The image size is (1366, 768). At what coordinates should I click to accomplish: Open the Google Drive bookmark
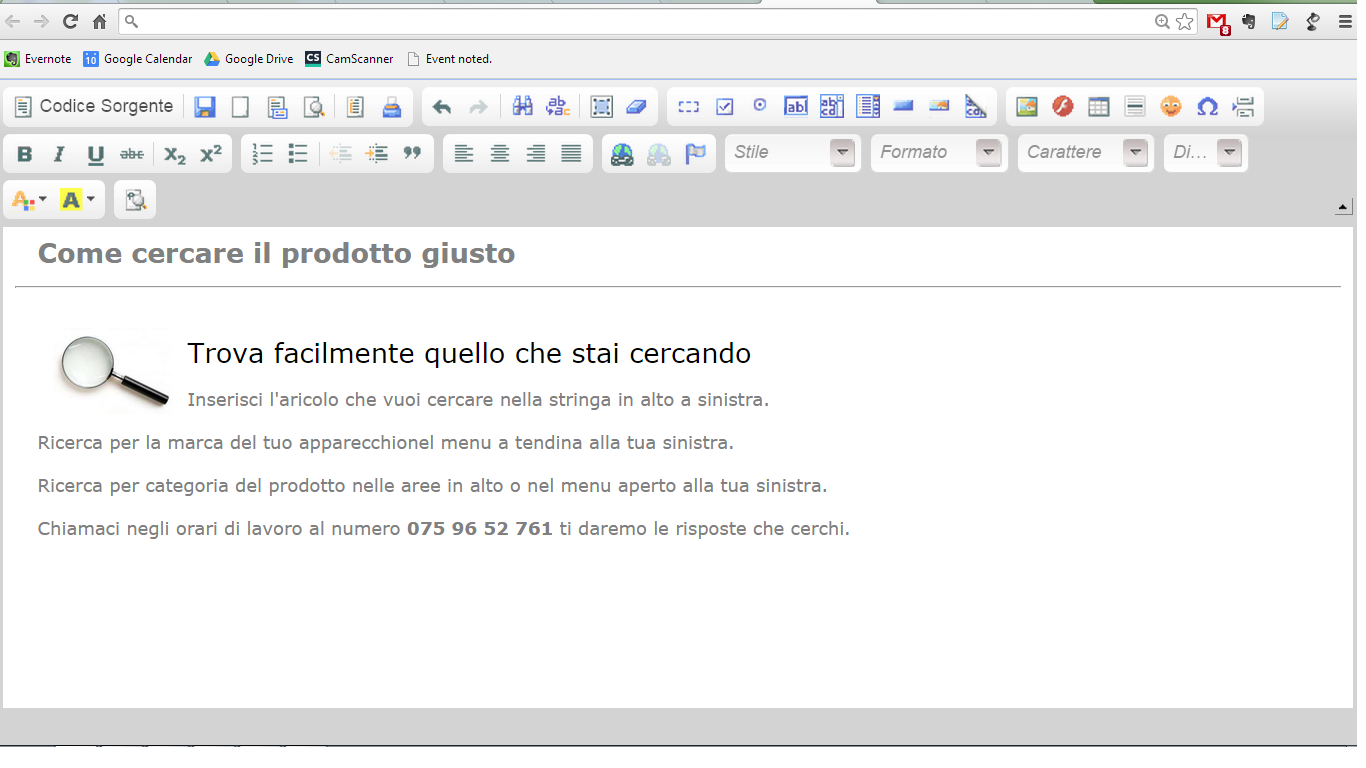(x=249, y=59)
